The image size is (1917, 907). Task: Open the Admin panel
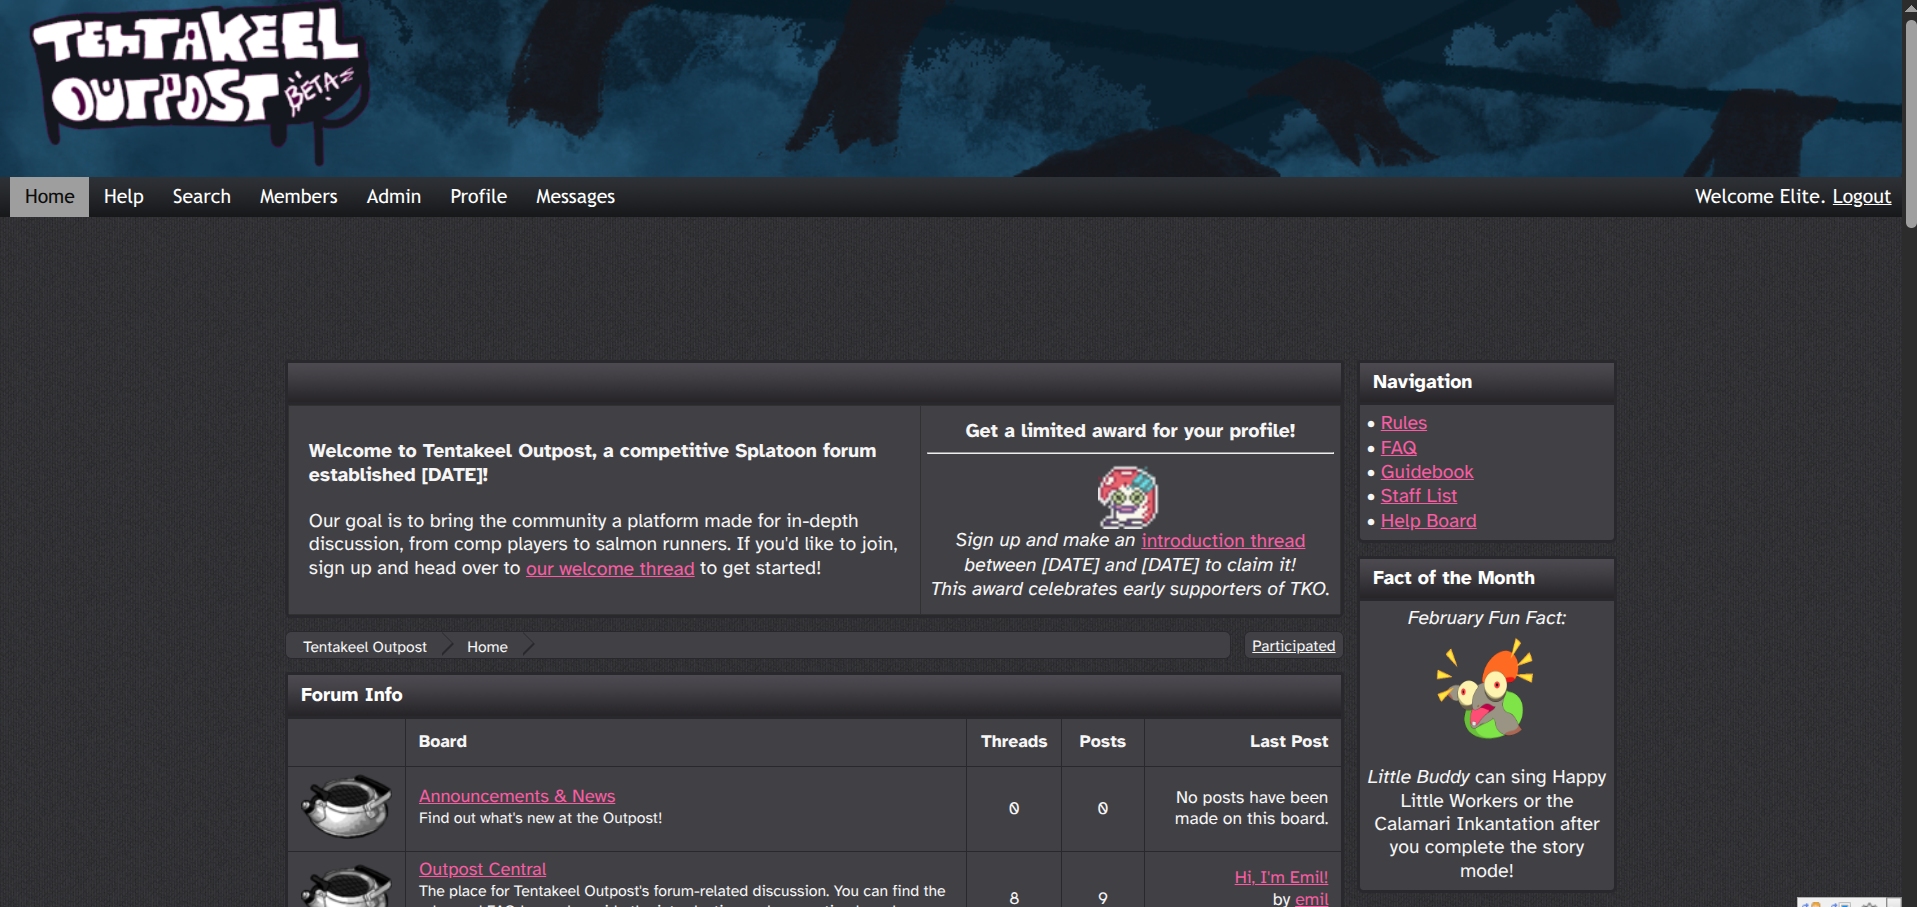tap(393, 197)
